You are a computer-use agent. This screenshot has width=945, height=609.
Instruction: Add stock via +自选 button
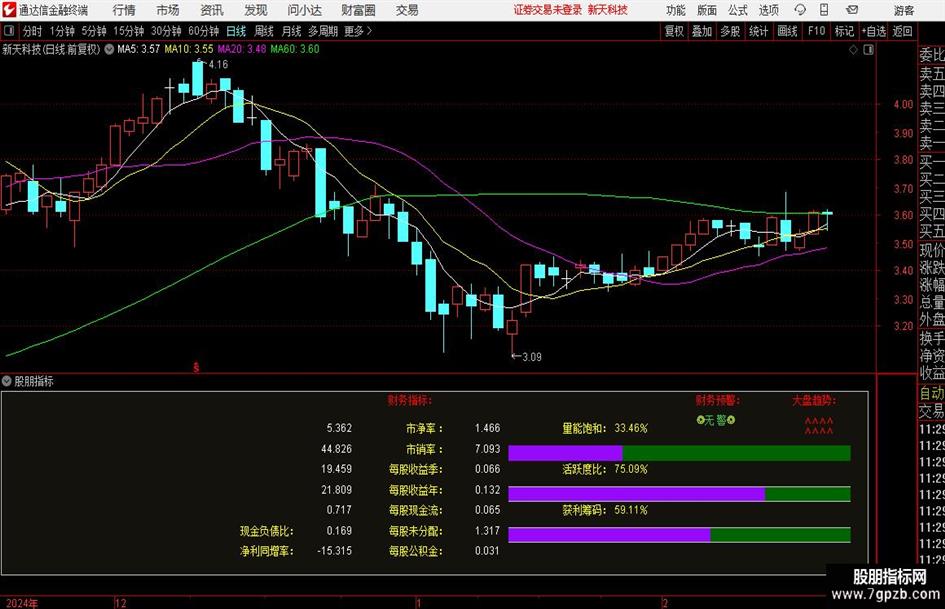coord(874,31)
